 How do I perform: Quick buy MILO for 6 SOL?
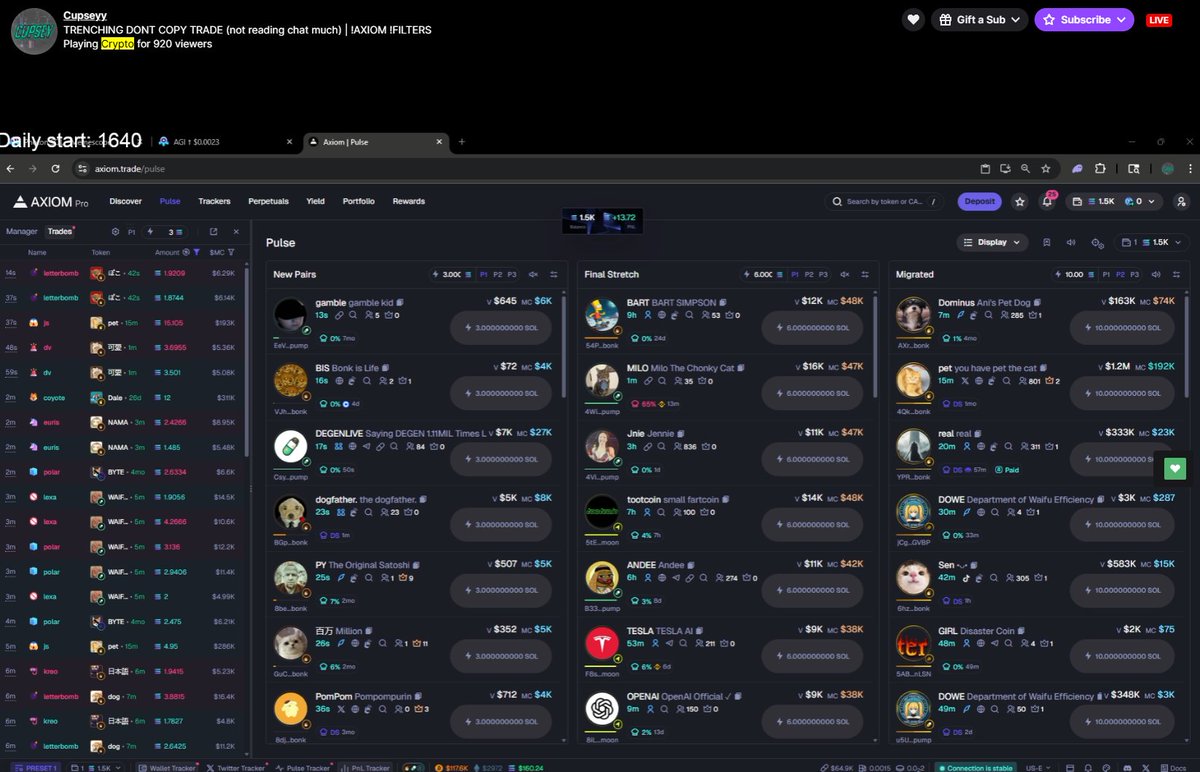[x=813, y=394]
